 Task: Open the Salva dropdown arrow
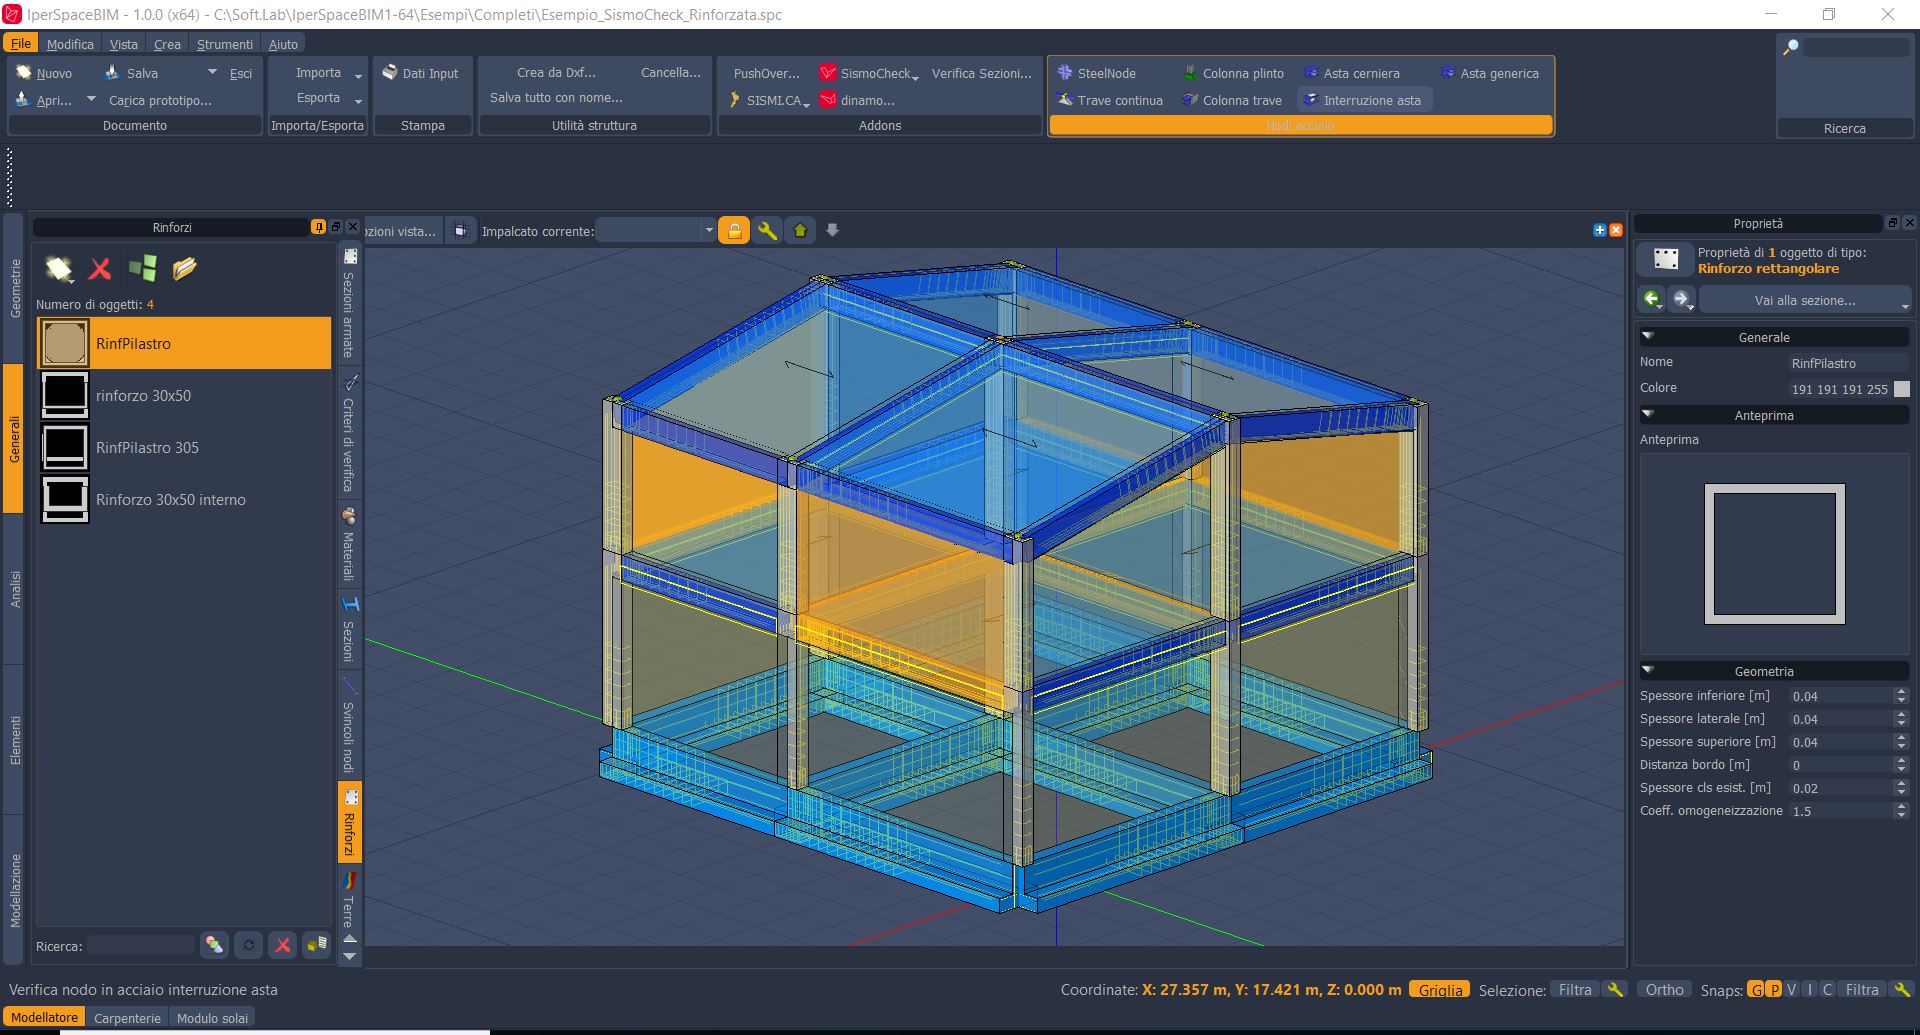212,72
